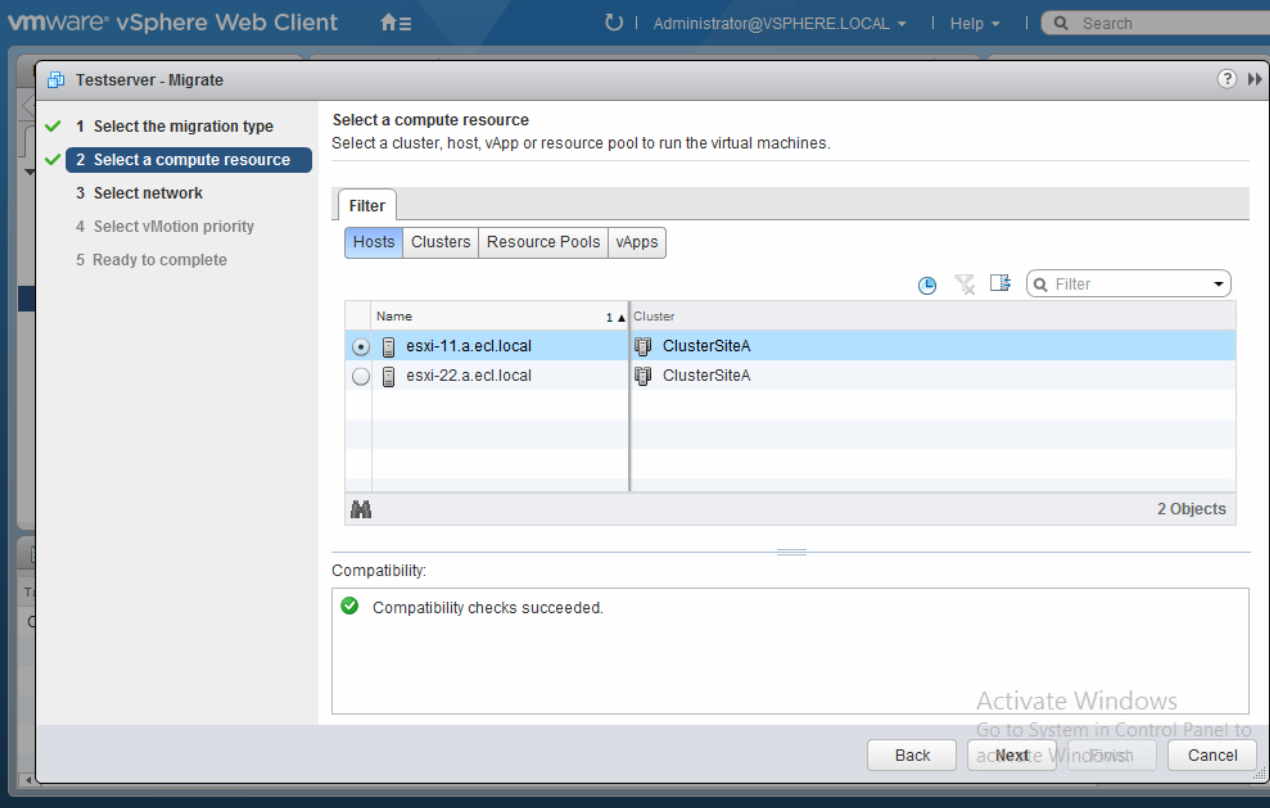Switch to the Clusters tab

440,242
